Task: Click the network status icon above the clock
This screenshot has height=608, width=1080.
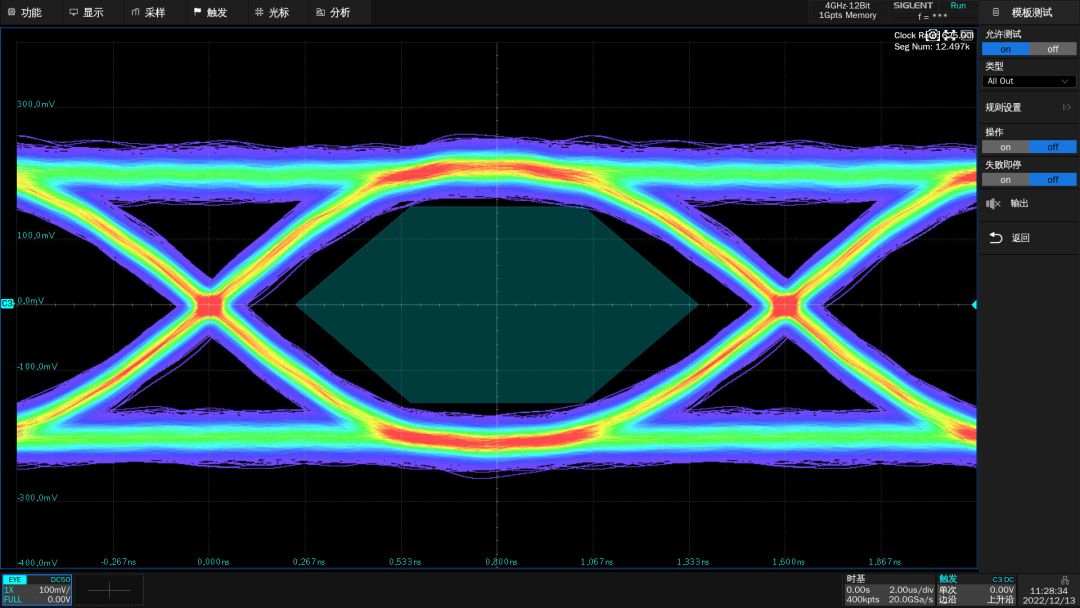Action: click(1064, 580)
